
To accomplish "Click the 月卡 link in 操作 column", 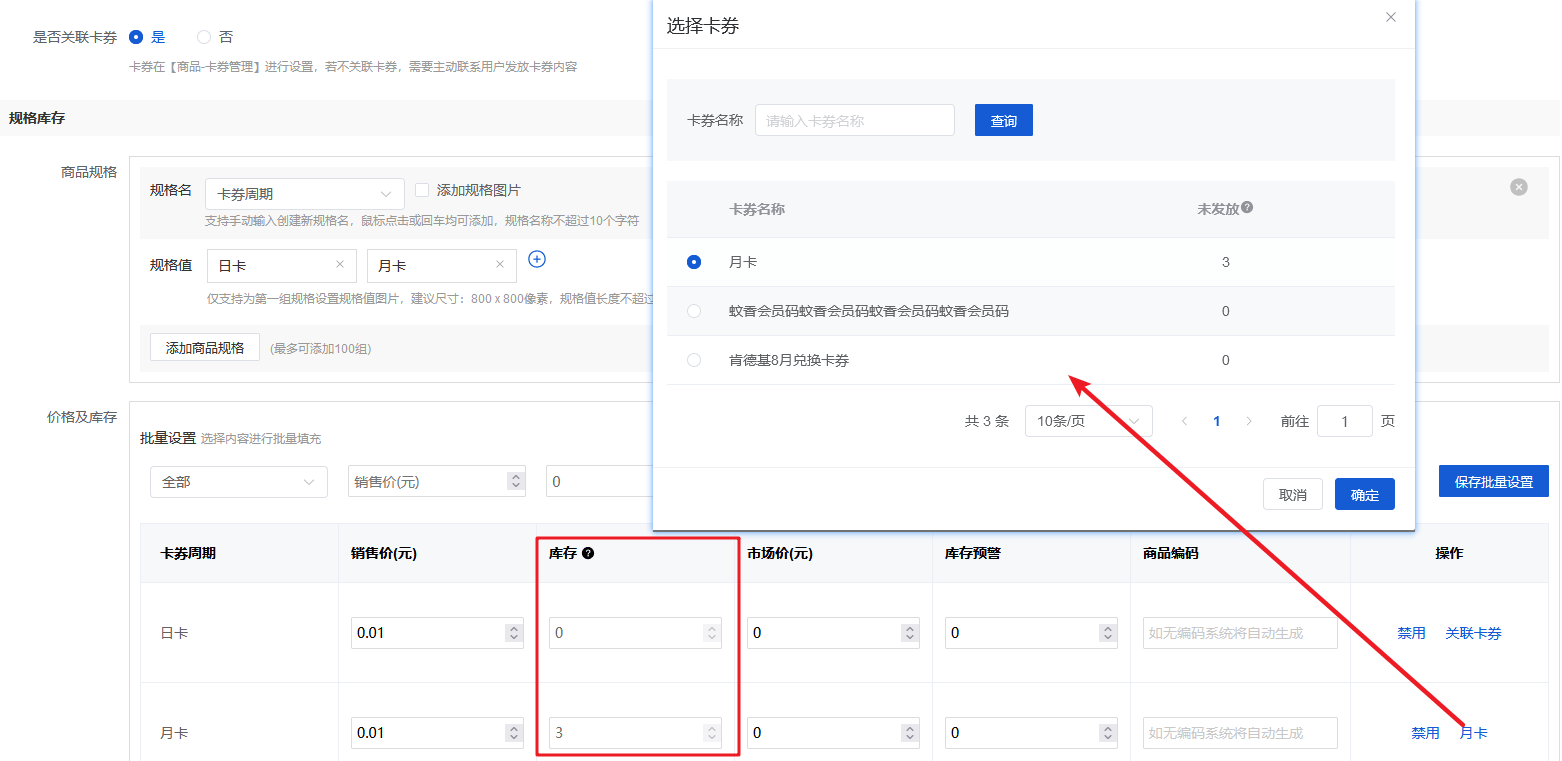I will 1473,733.
